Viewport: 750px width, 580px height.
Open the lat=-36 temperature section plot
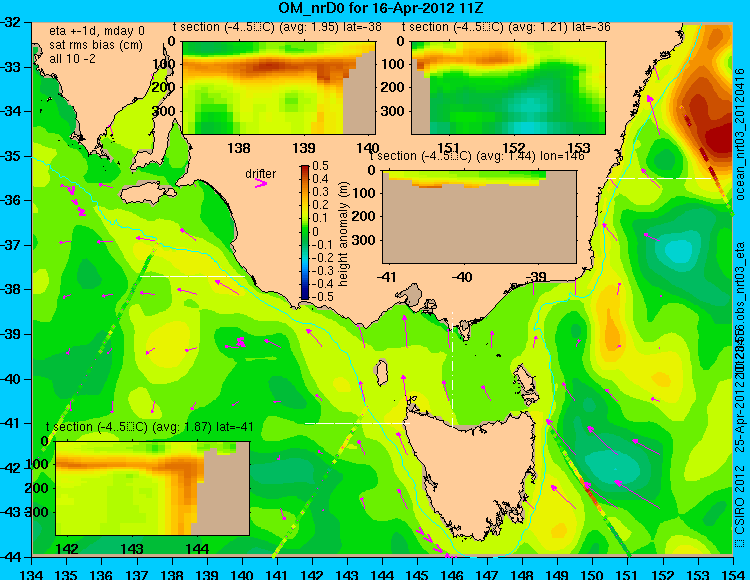tap(508, 88)
